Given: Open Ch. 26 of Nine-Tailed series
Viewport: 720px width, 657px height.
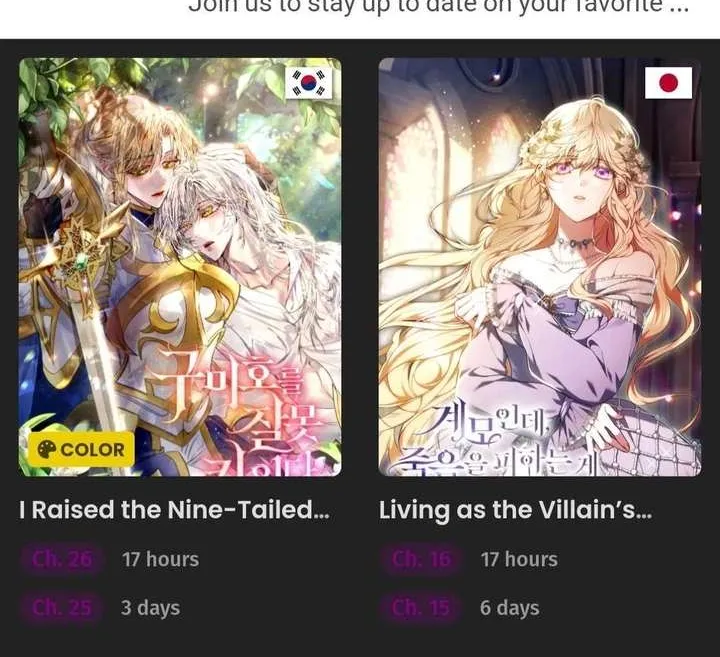Looking at the screenshot, I should tap(62, 559).
